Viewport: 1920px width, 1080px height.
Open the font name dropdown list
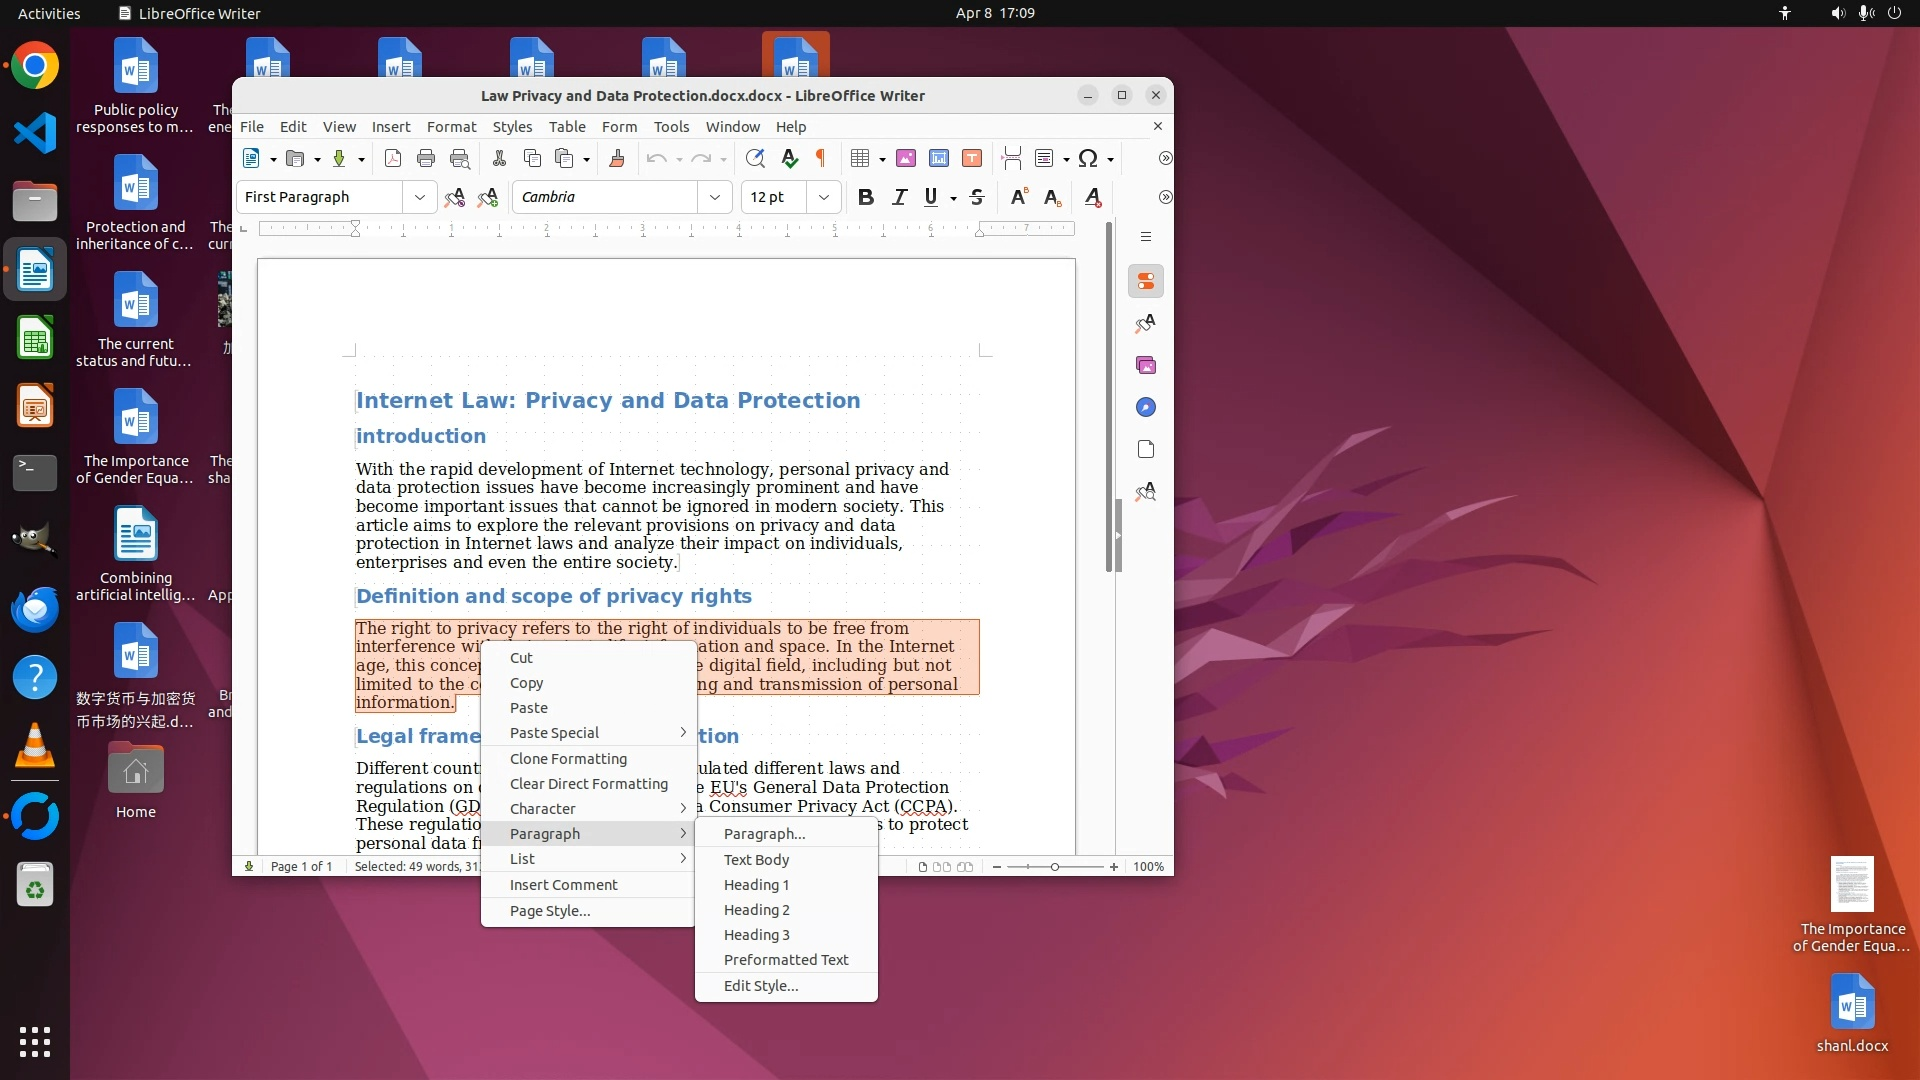click(x=715, y=197)
